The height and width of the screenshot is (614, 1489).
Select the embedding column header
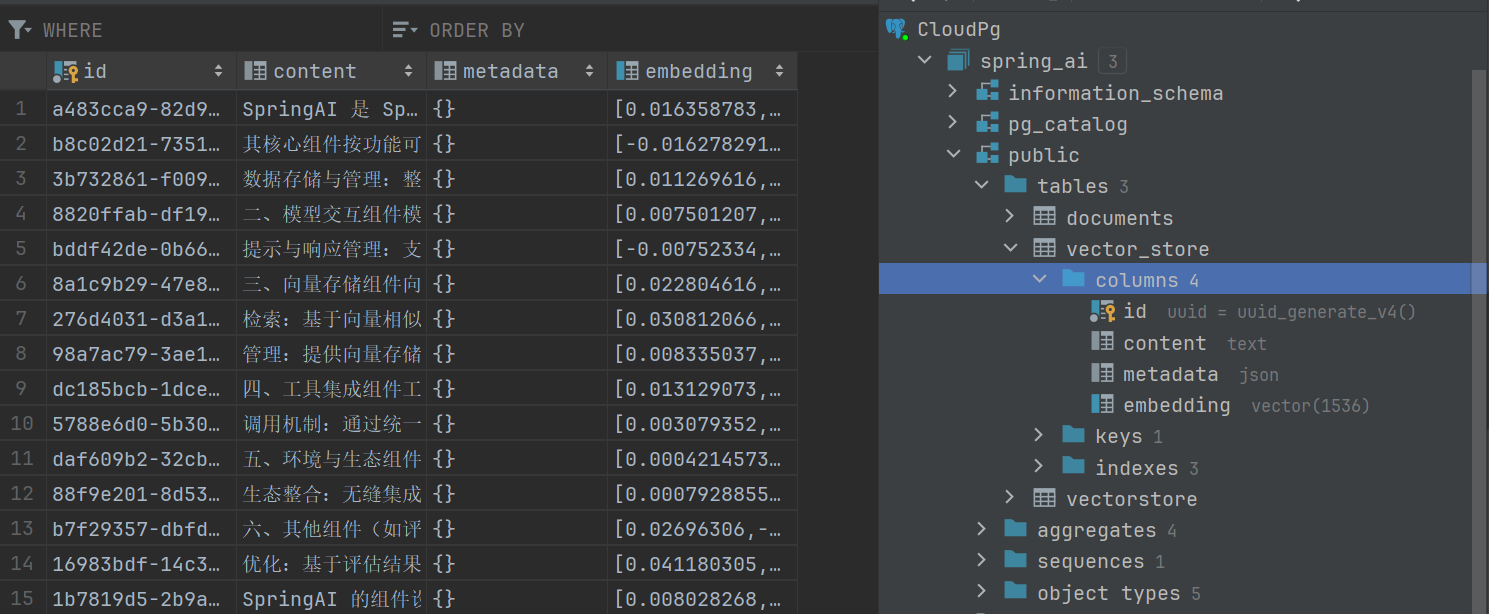[702, 71]
